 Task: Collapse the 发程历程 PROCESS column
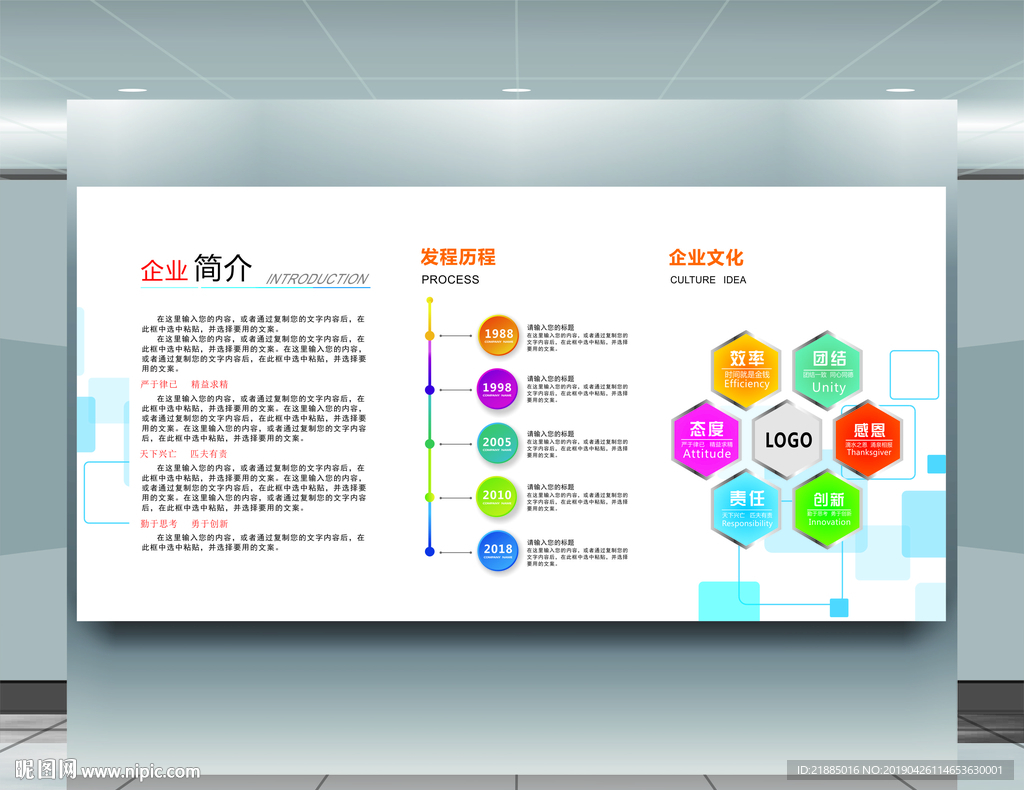click(460, 258)
